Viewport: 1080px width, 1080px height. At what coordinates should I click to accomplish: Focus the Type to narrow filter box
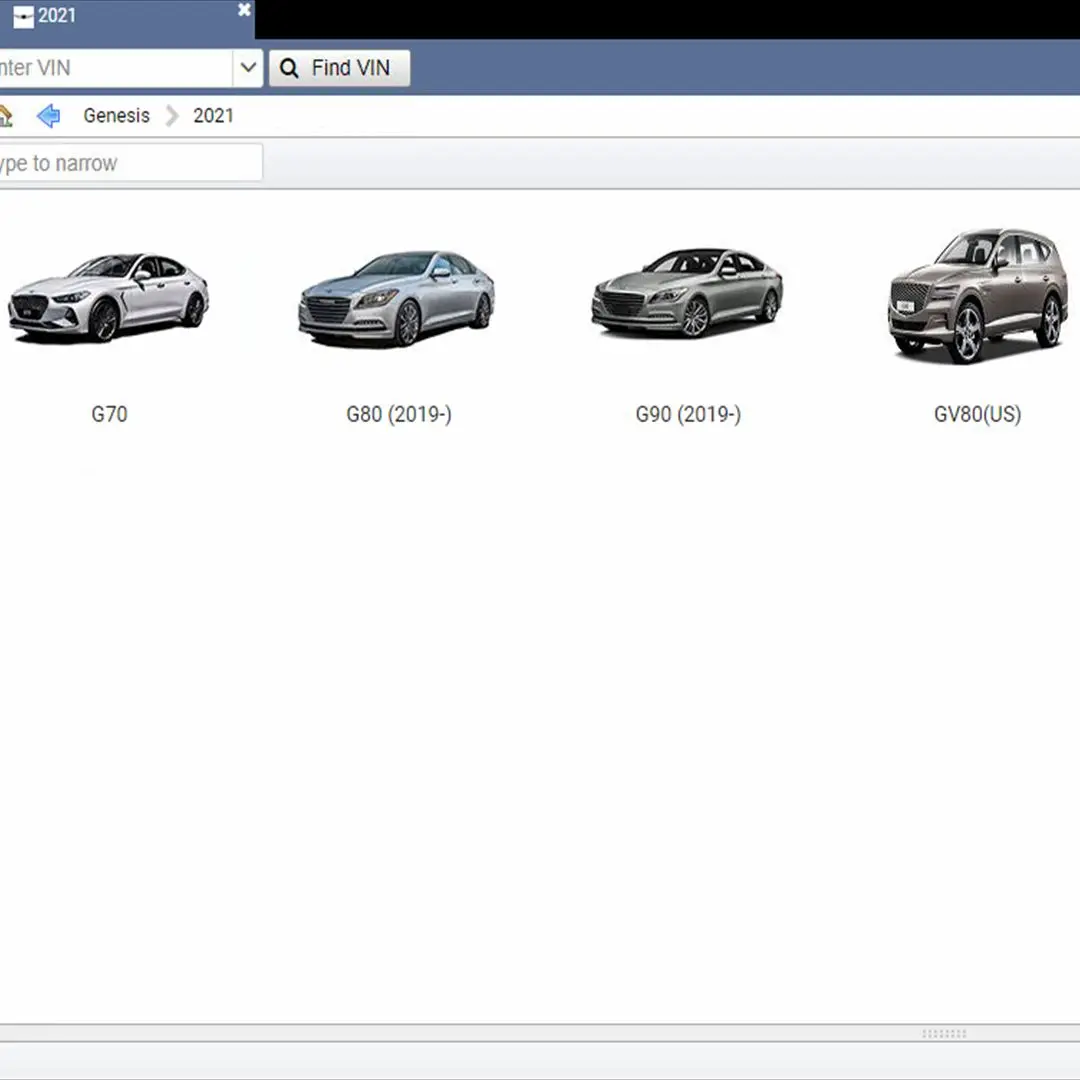click(x=131, y=163)
